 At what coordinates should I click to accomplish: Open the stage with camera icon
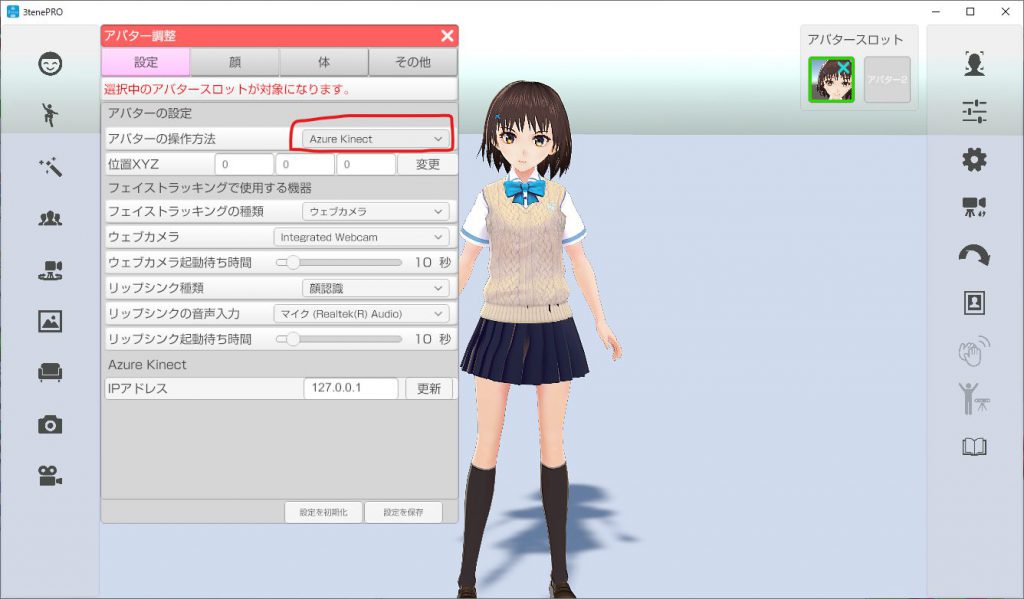50,270
